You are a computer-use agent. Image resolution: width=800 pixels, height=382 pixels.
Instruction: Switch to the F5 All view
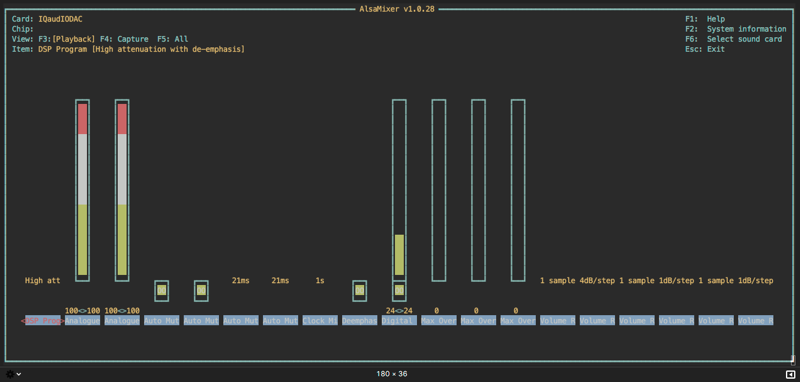click(x=173, y=39)
